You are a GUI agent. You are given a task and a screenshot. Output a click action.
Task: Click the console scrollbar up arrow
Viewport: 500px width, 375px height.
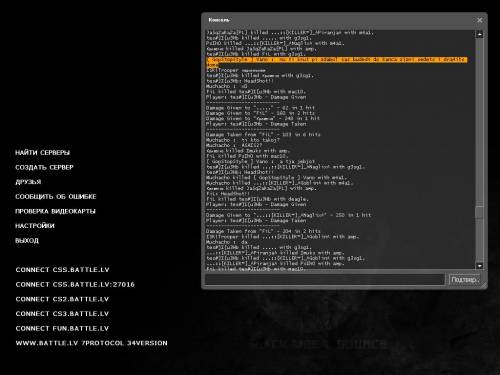479,34
